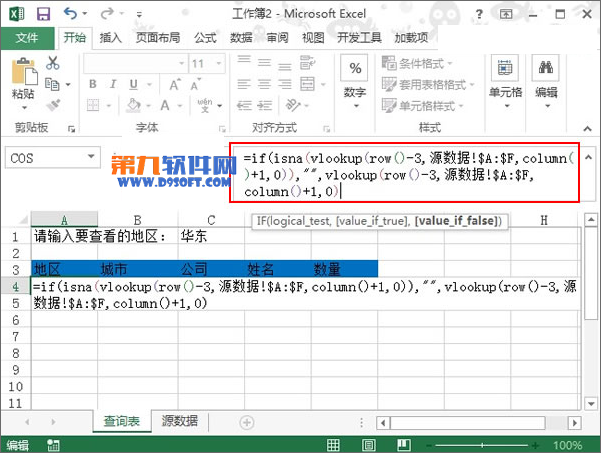Viewport: 601px width, 453px height.
Task: Select the 查询表 sheet tab
Action: [x=122, y=421]
